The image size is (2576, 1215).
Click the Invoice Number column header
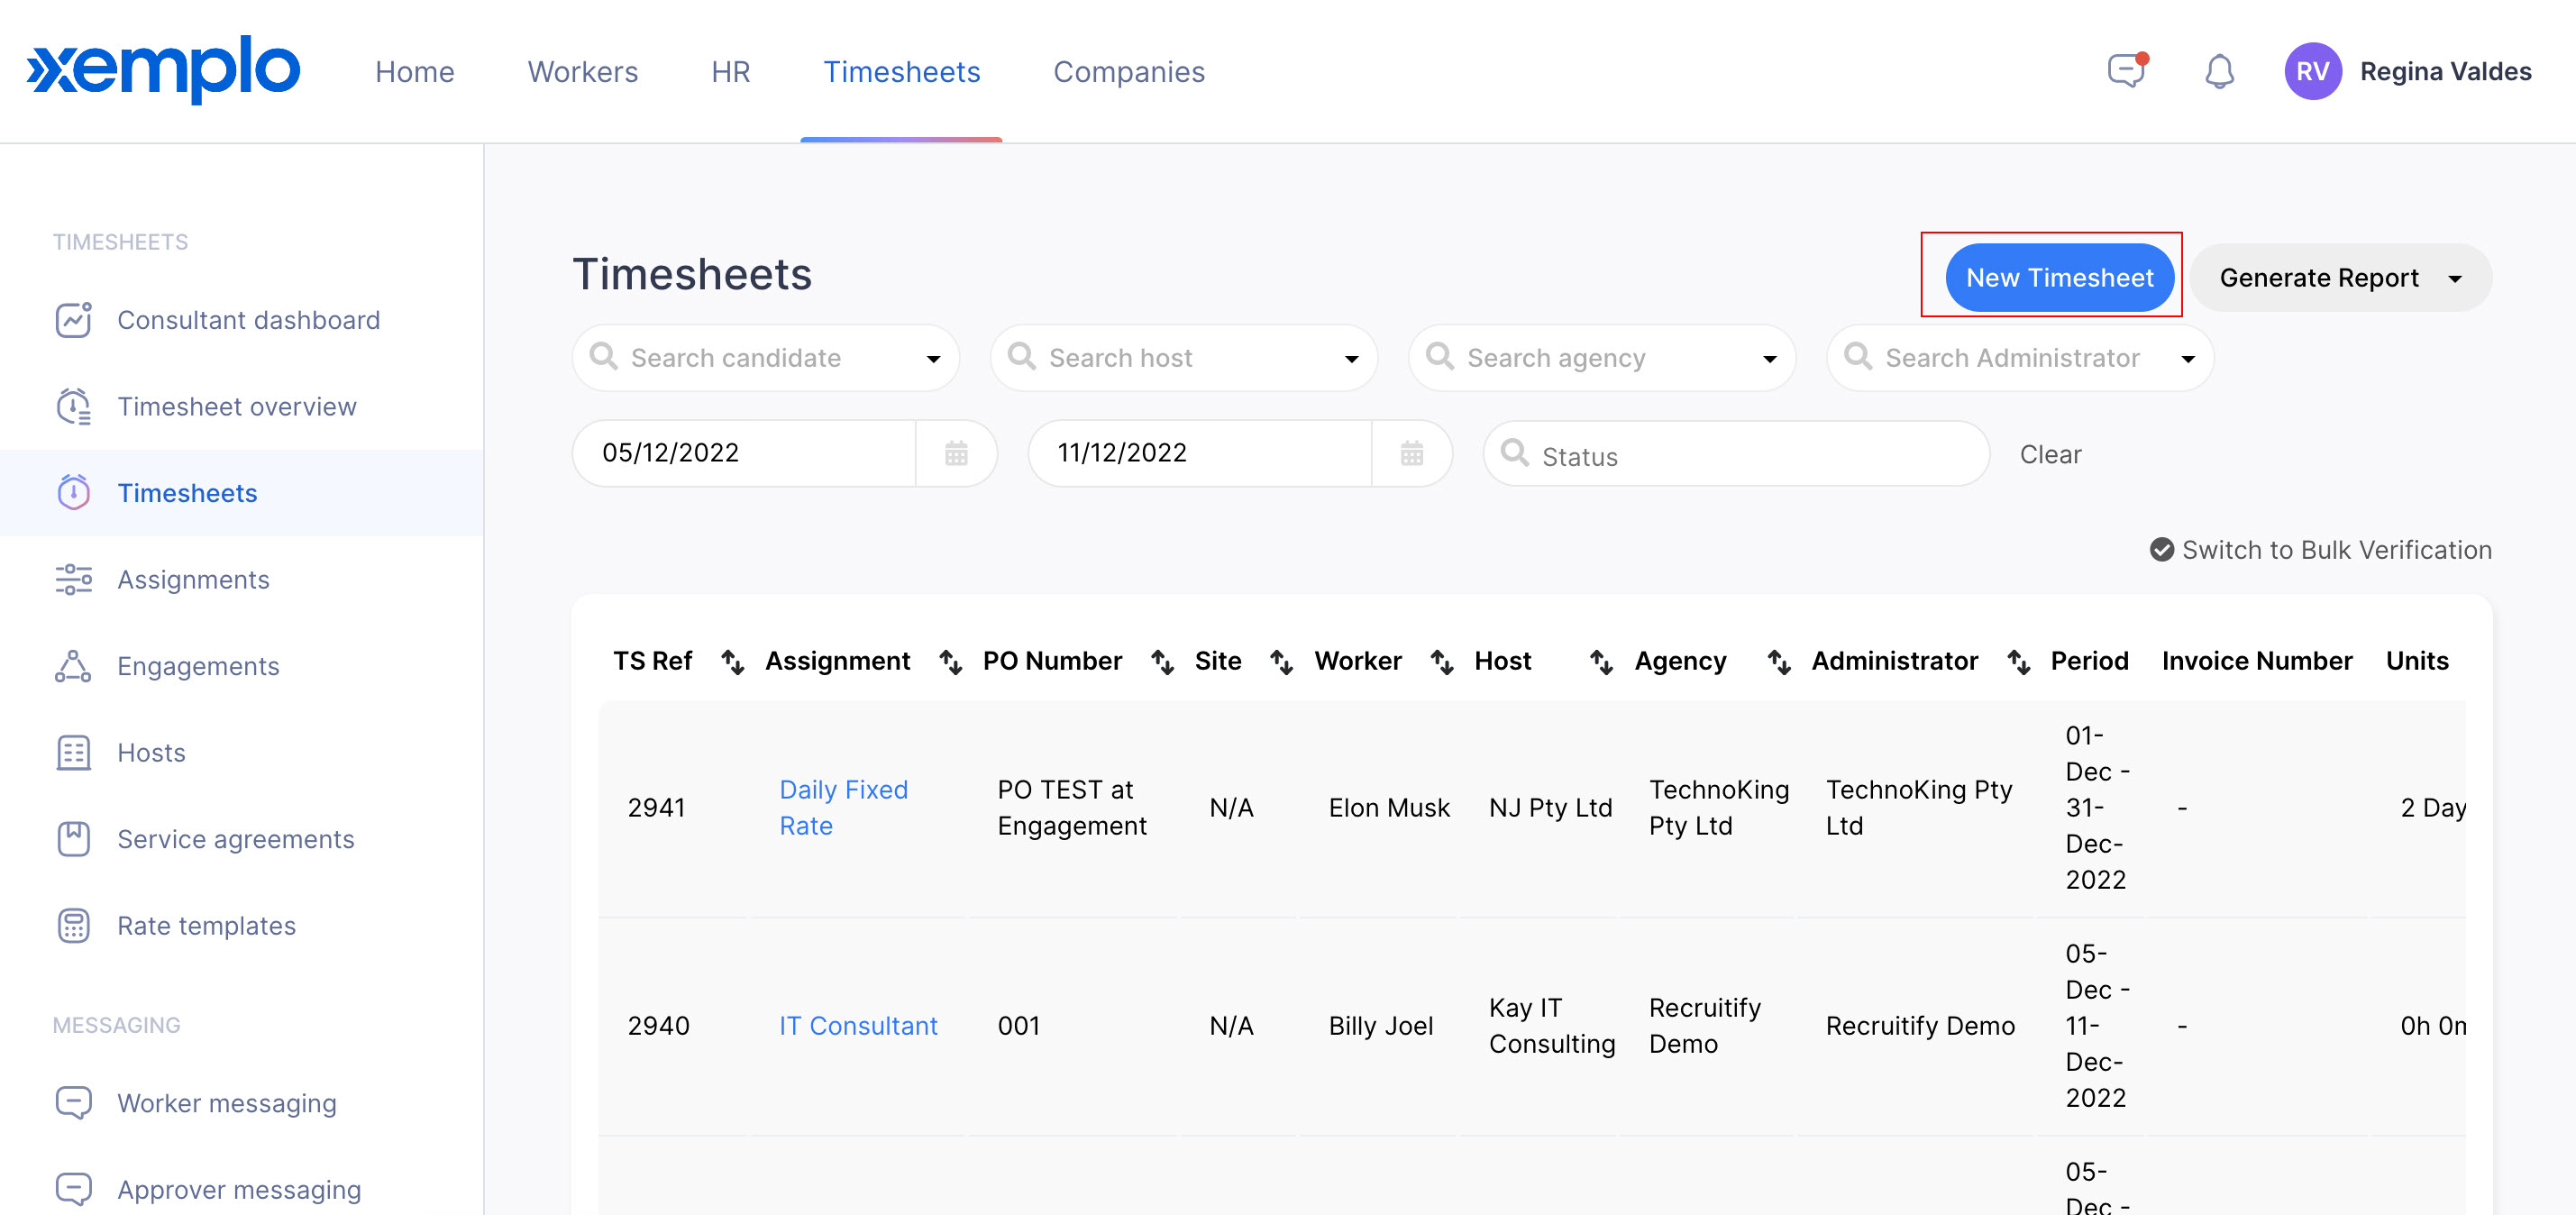point(2257,662)
